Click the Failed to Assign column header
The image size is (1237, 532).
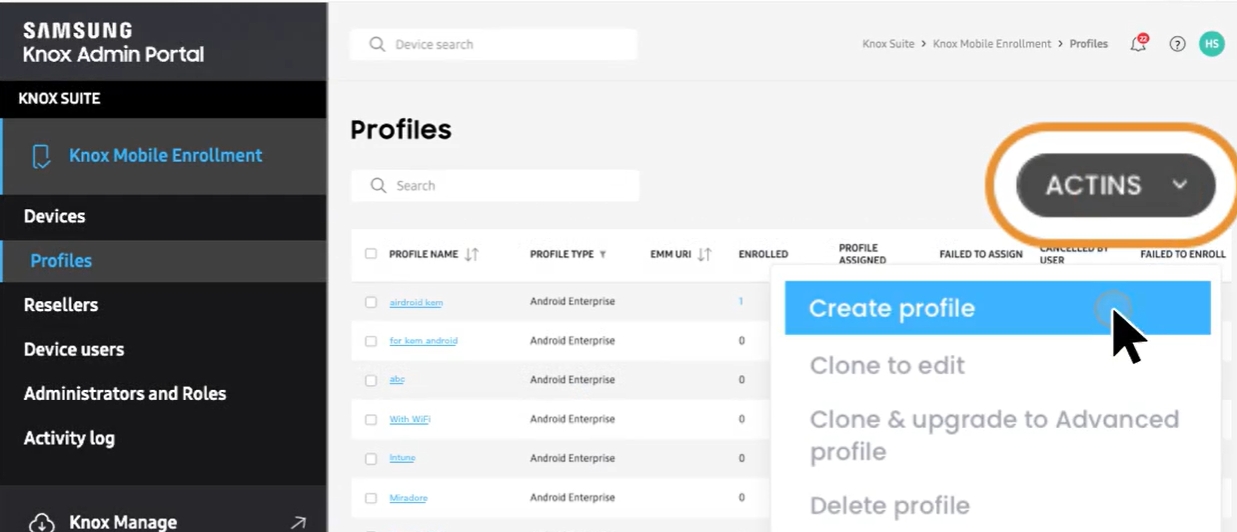pyautogui.click(x=981, y=254)
